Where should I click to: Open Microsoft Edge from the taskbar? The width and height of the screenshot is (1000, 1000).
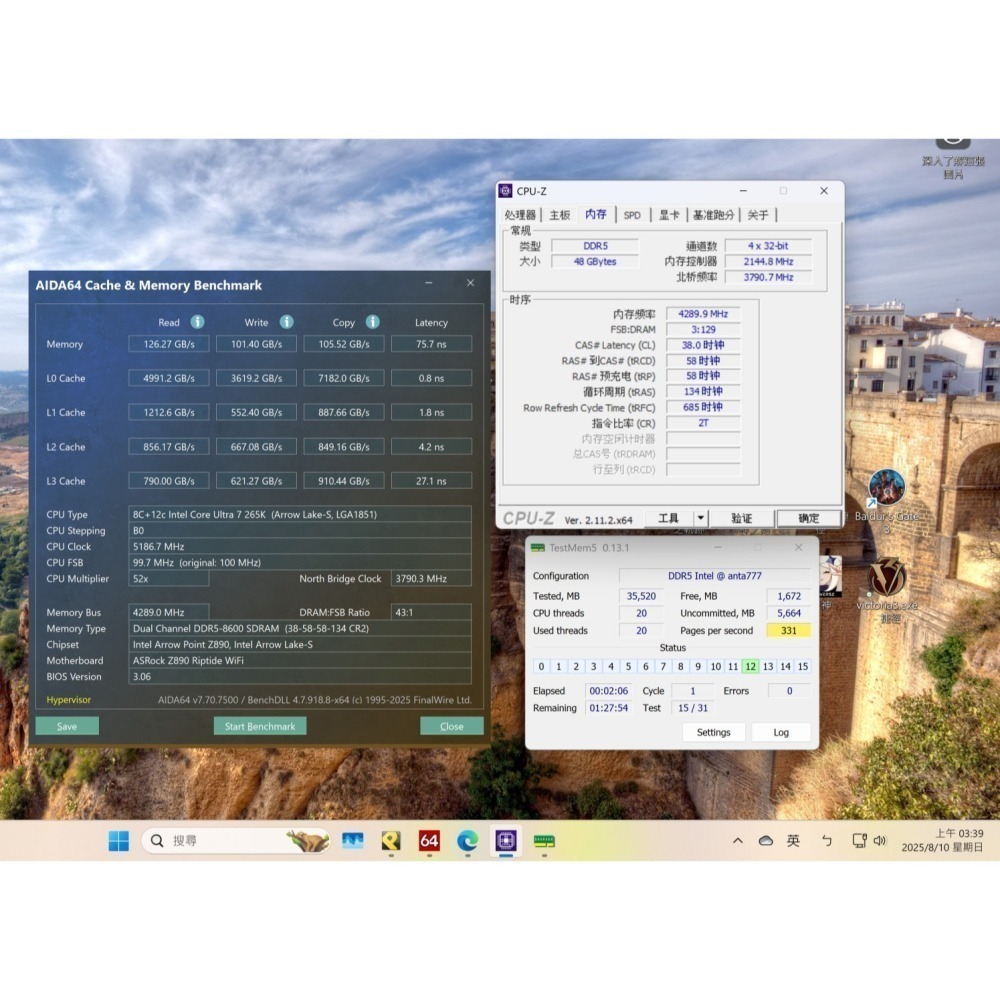point(467,841)
